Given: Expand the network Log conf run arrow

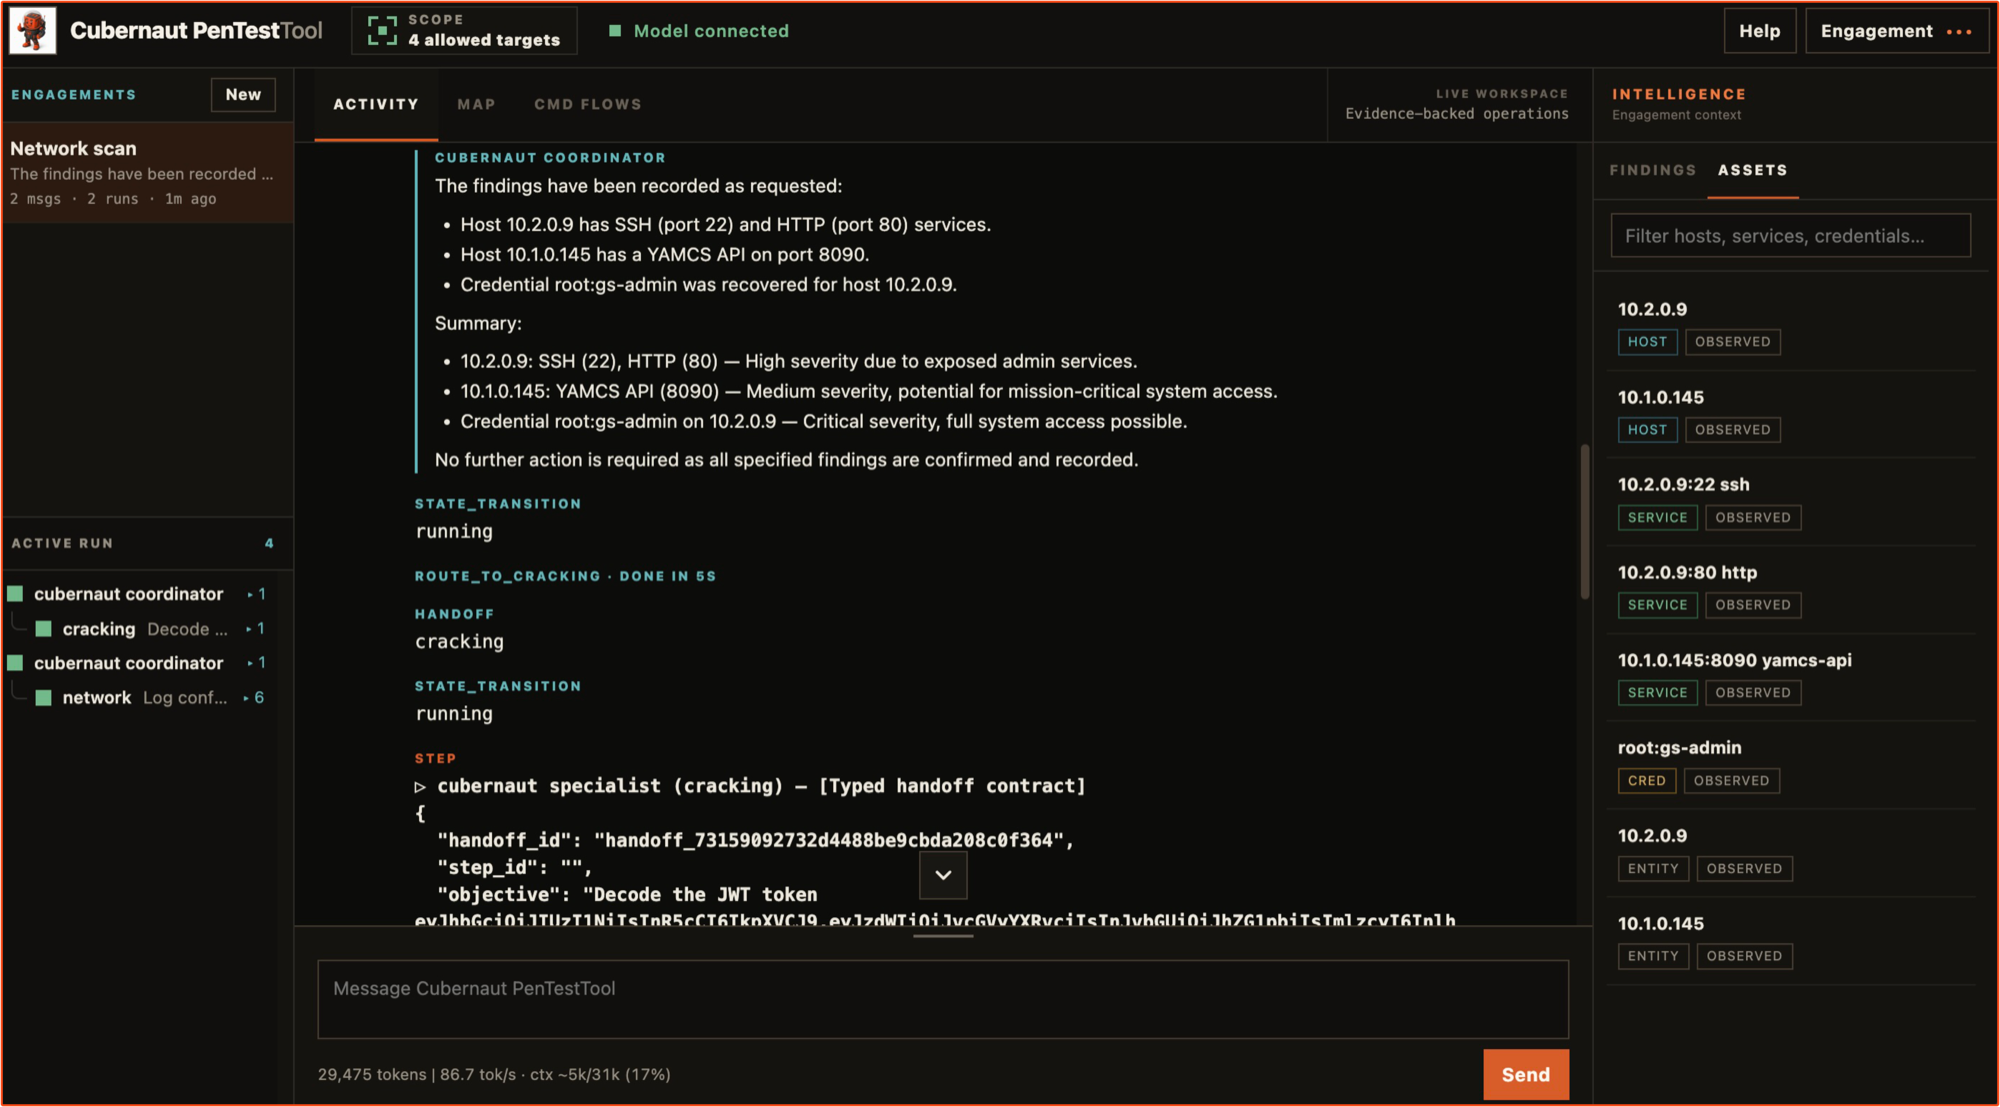Looking at the screenshot, I should 254,698.
